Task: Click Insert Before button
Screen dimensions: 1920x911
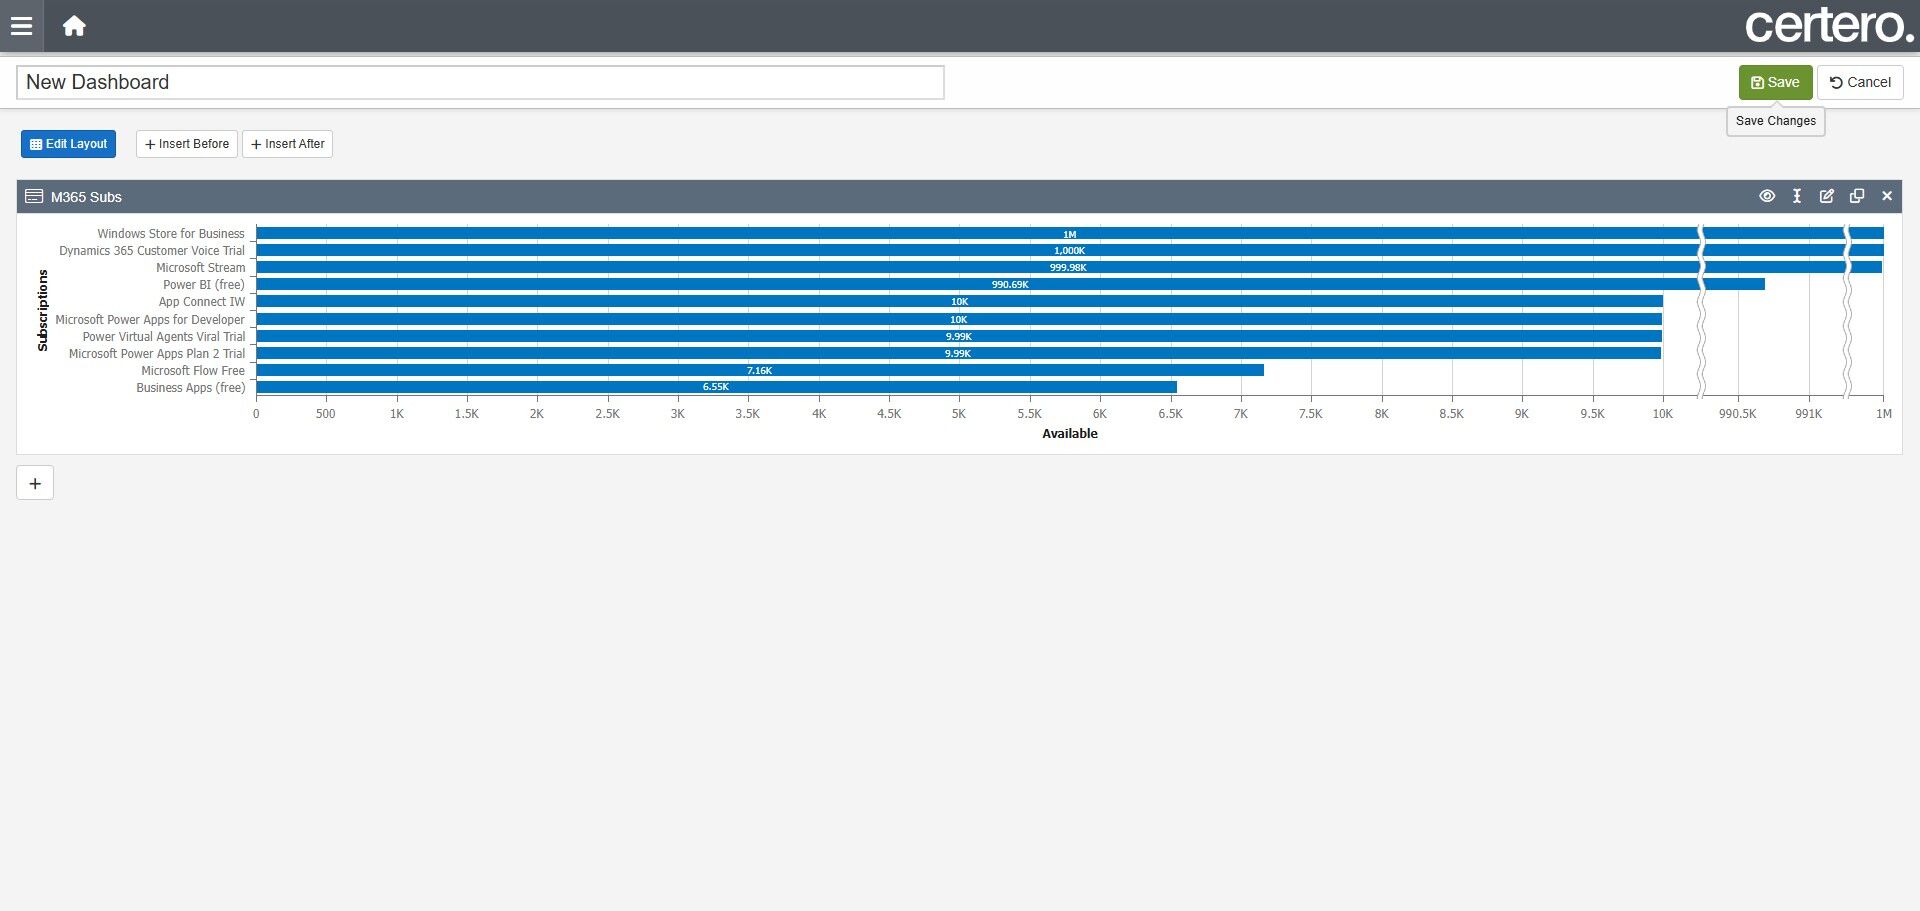Action: 187,144
